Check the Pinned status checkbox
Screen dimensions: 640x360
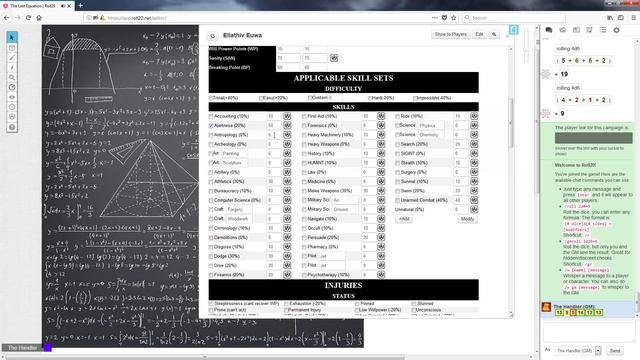pos(357,304)
